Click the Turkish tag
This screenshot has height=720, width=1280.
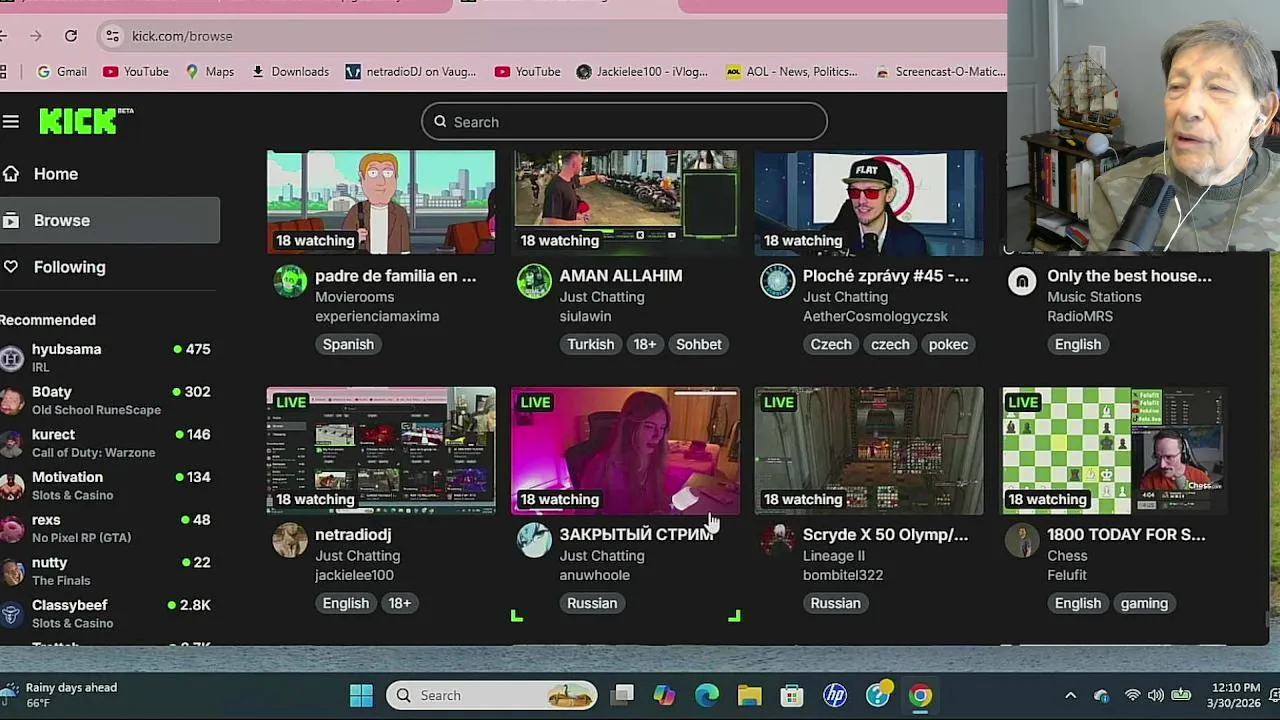pyautogui.click(x=591, y=344)
